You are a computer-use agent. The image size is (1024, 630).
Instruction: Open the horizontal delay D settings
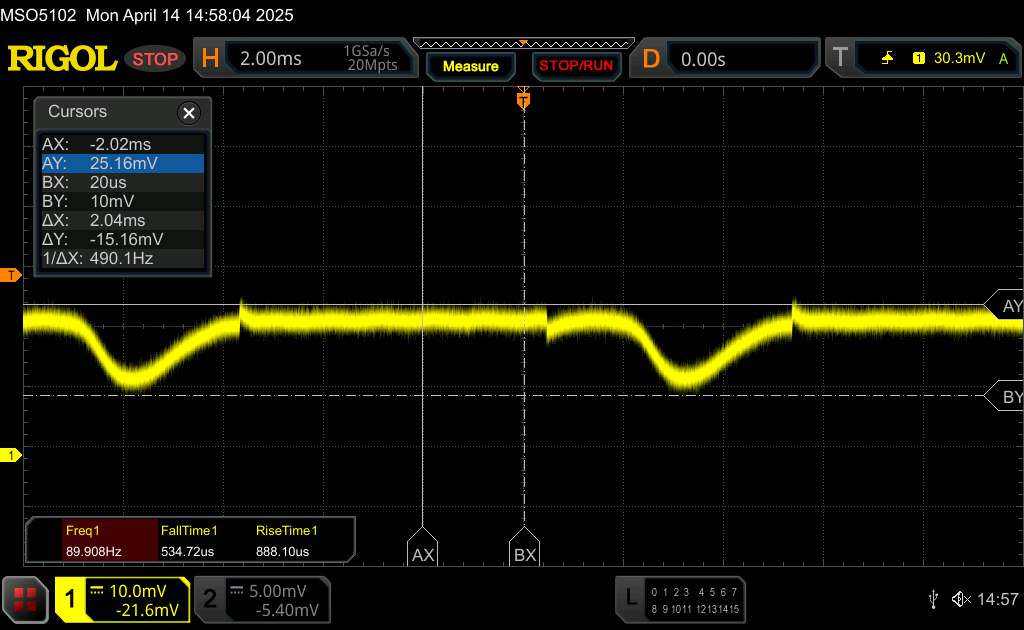(730, 59)
